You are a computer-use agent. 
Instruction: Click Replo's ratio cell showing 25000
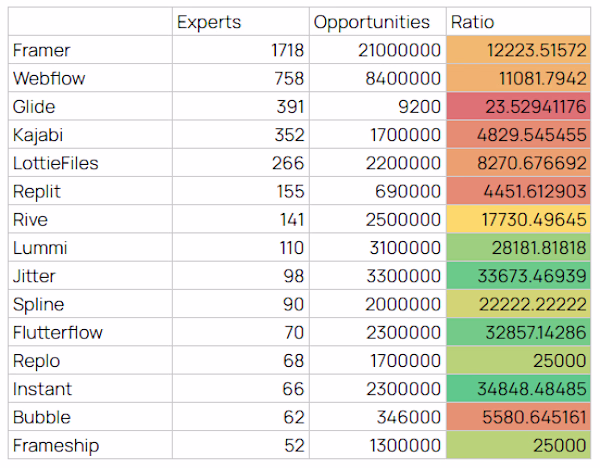pyautogui.click(x=520, y=361)
